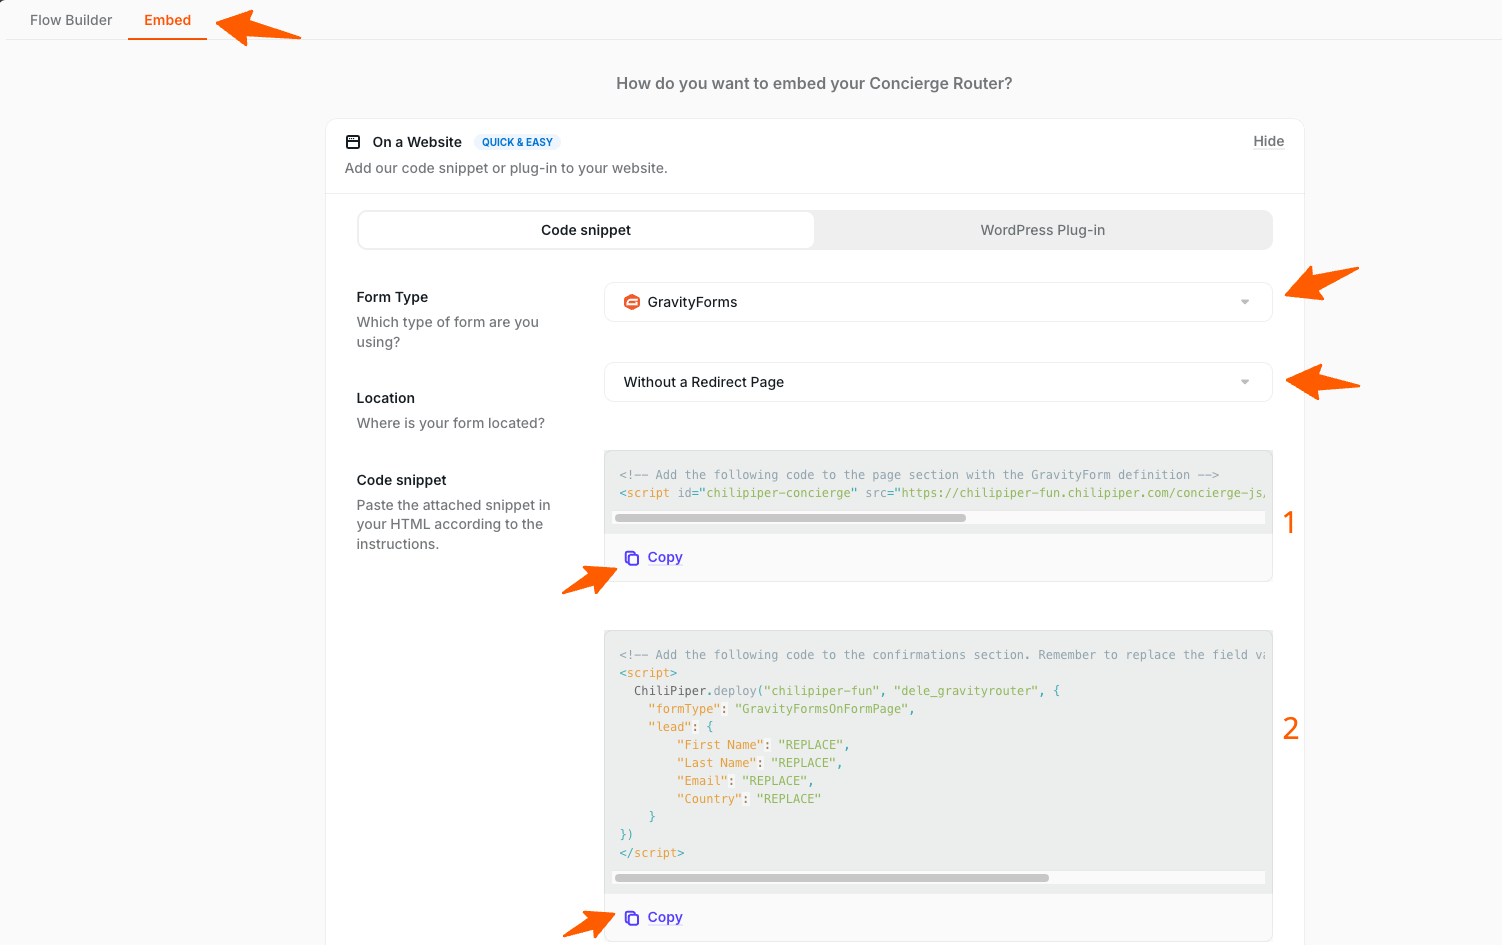Click the caret arrow in the Location field

tap(1244, 382)
